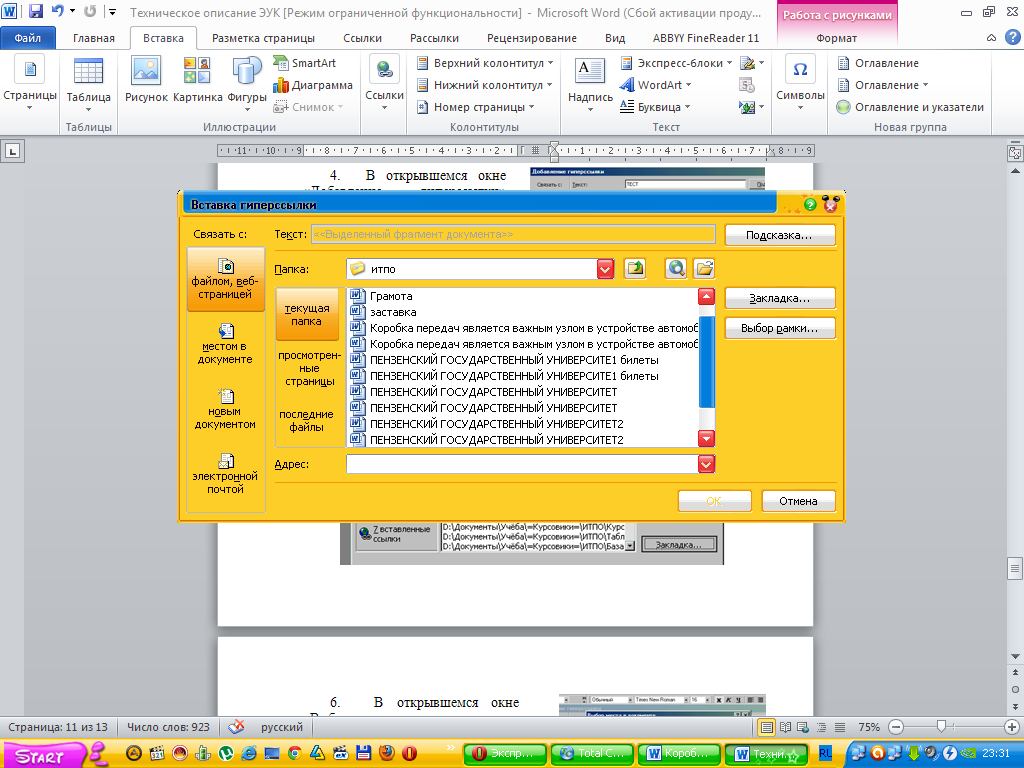Switch to the Формат tab
Viewport: 1024px width, 768px height.
837,38
